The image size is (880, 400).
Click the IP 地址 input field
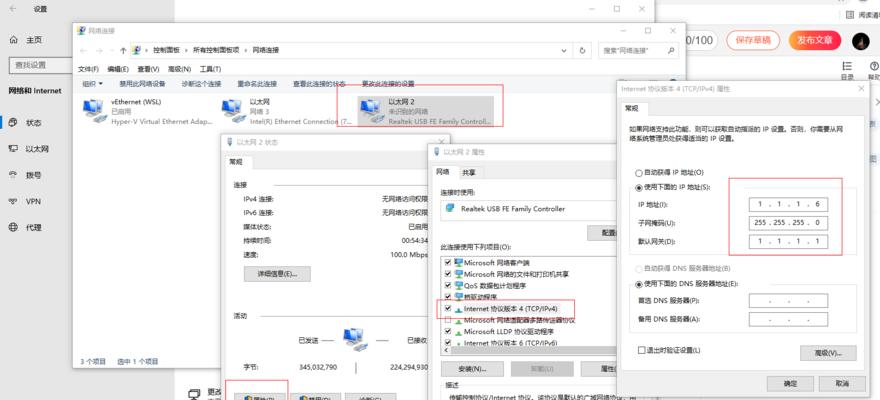coord(788,204)
